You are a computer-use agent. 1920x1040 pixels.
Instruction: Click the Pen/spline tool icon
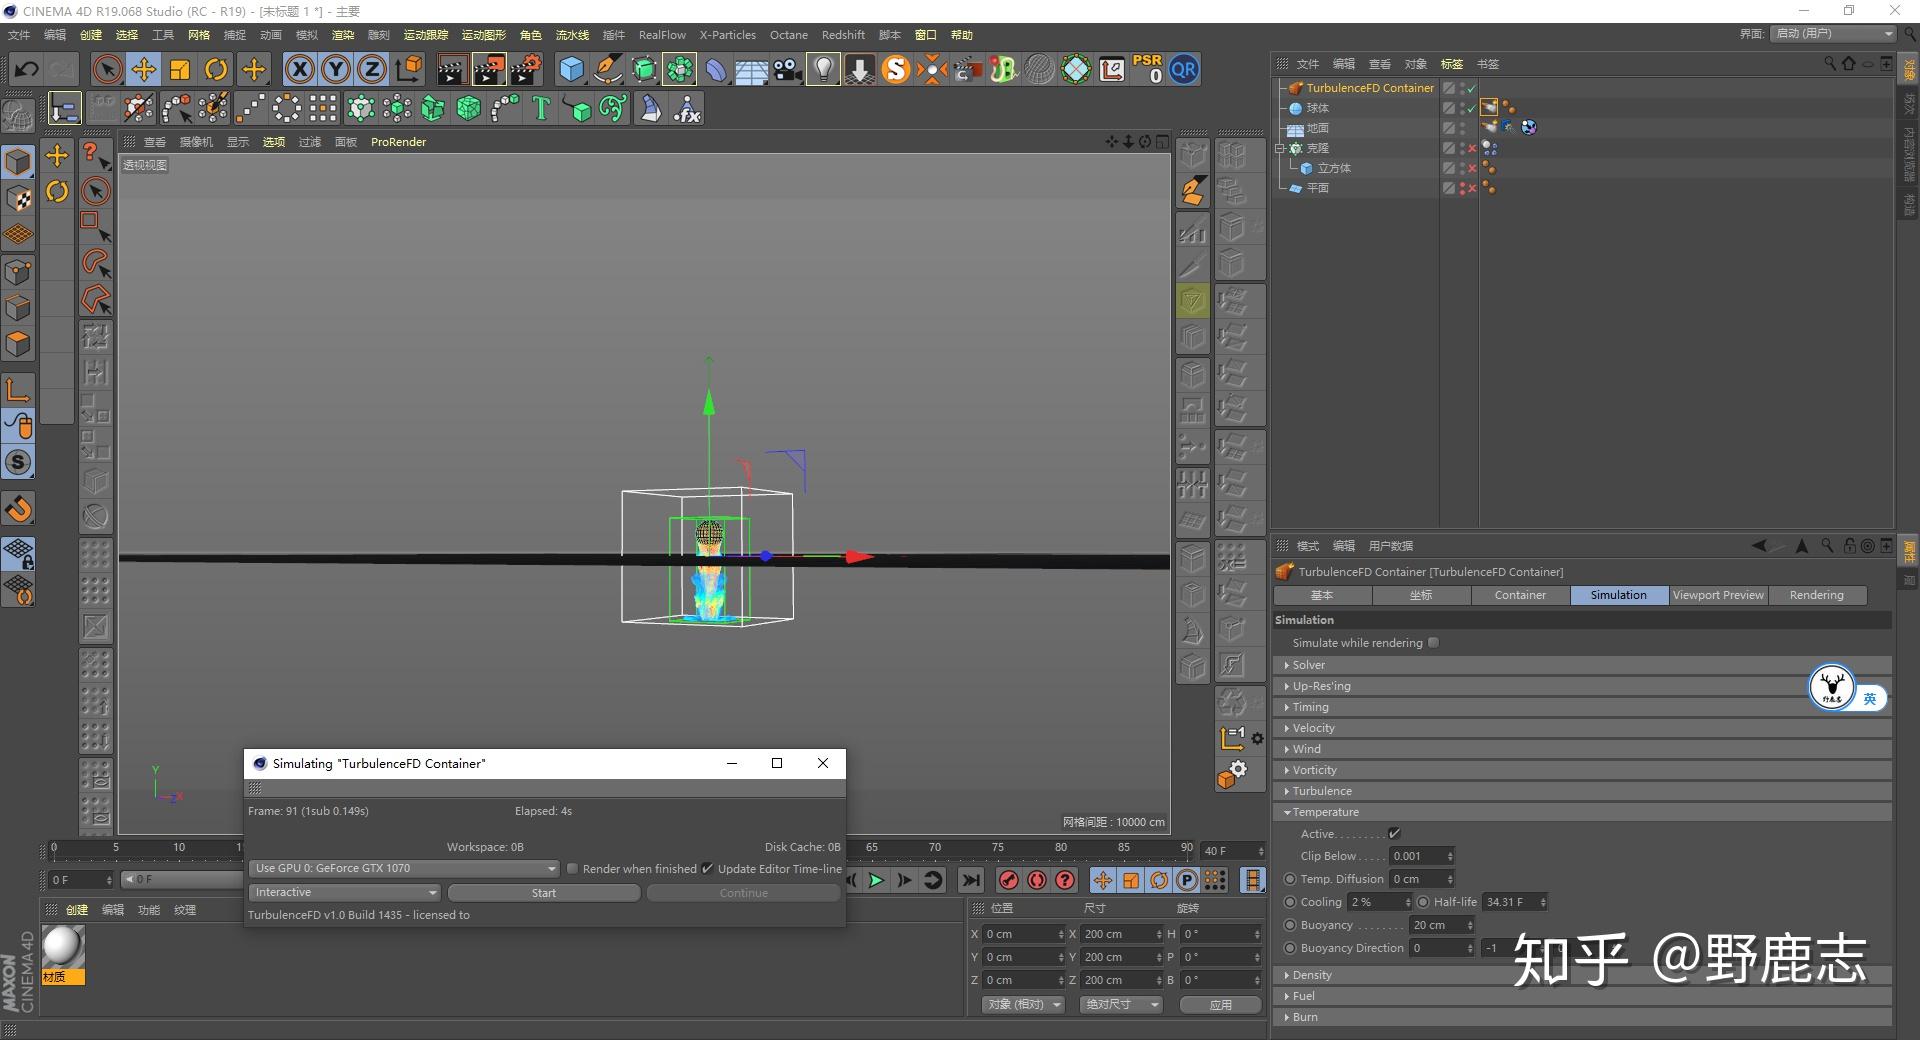click(x=607, y=69)
